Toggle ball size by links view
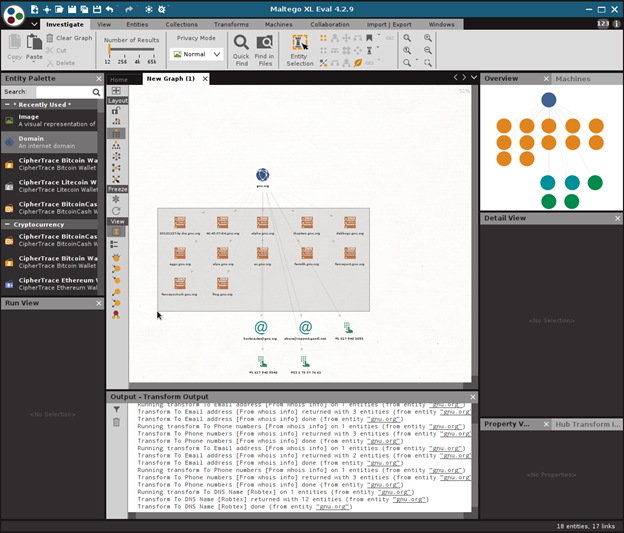624x533 pixels. 116,269
